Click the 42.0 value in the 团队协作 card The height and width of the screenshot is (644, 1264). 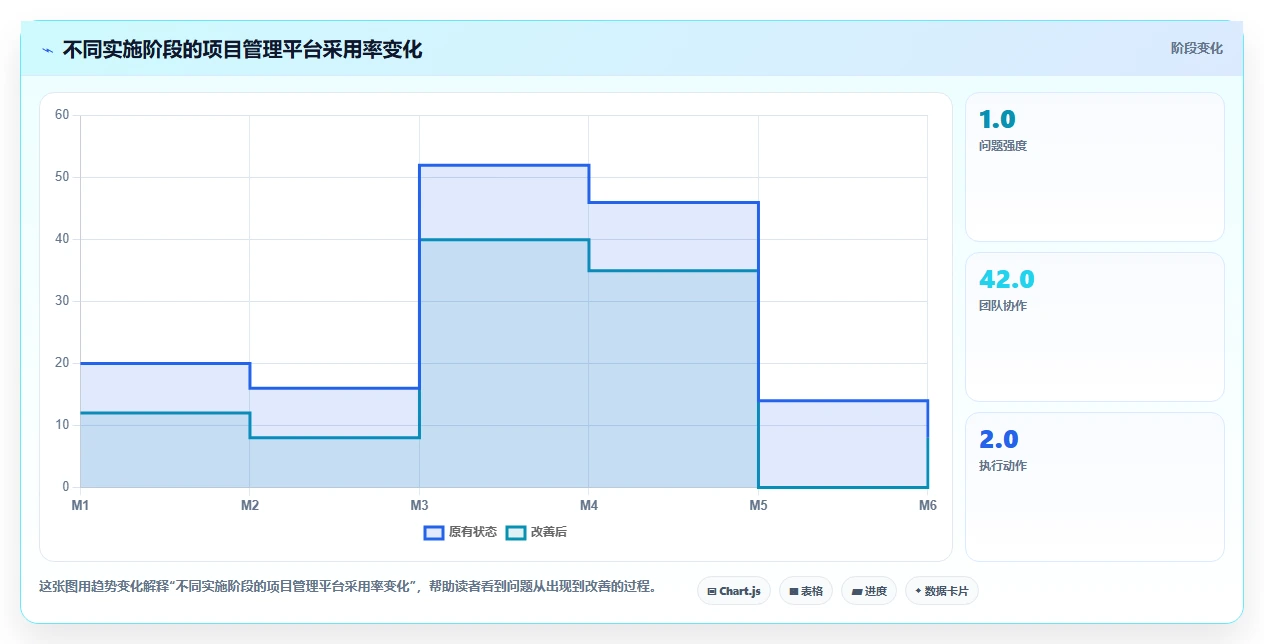tap(1007, 279)
